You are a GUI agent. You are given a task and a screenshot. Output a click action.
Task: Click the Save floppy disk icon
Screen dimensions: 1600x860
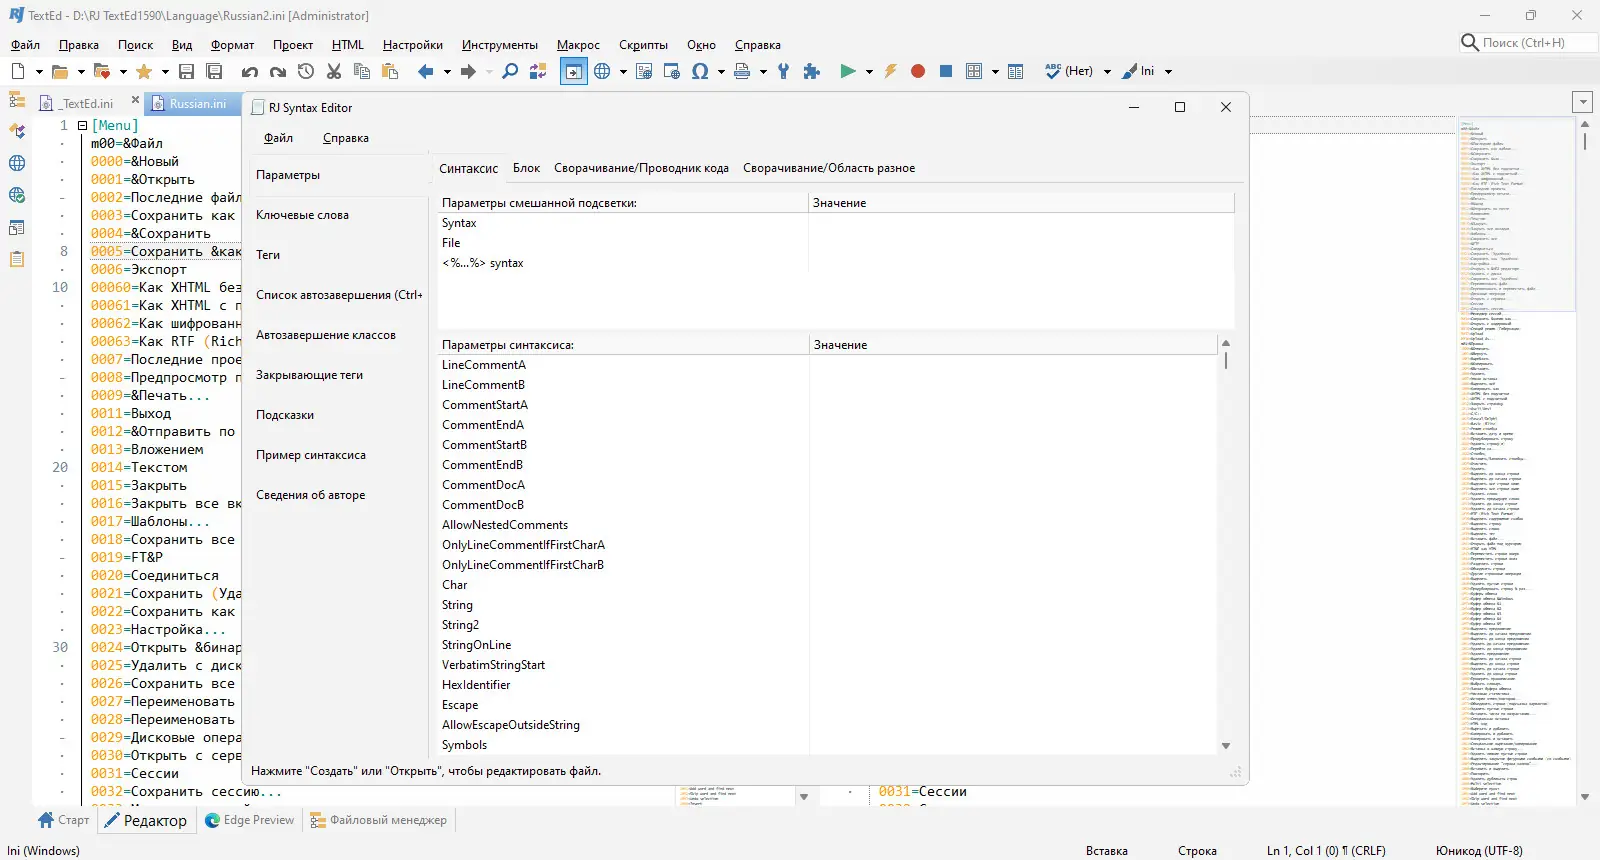point(186,71)
